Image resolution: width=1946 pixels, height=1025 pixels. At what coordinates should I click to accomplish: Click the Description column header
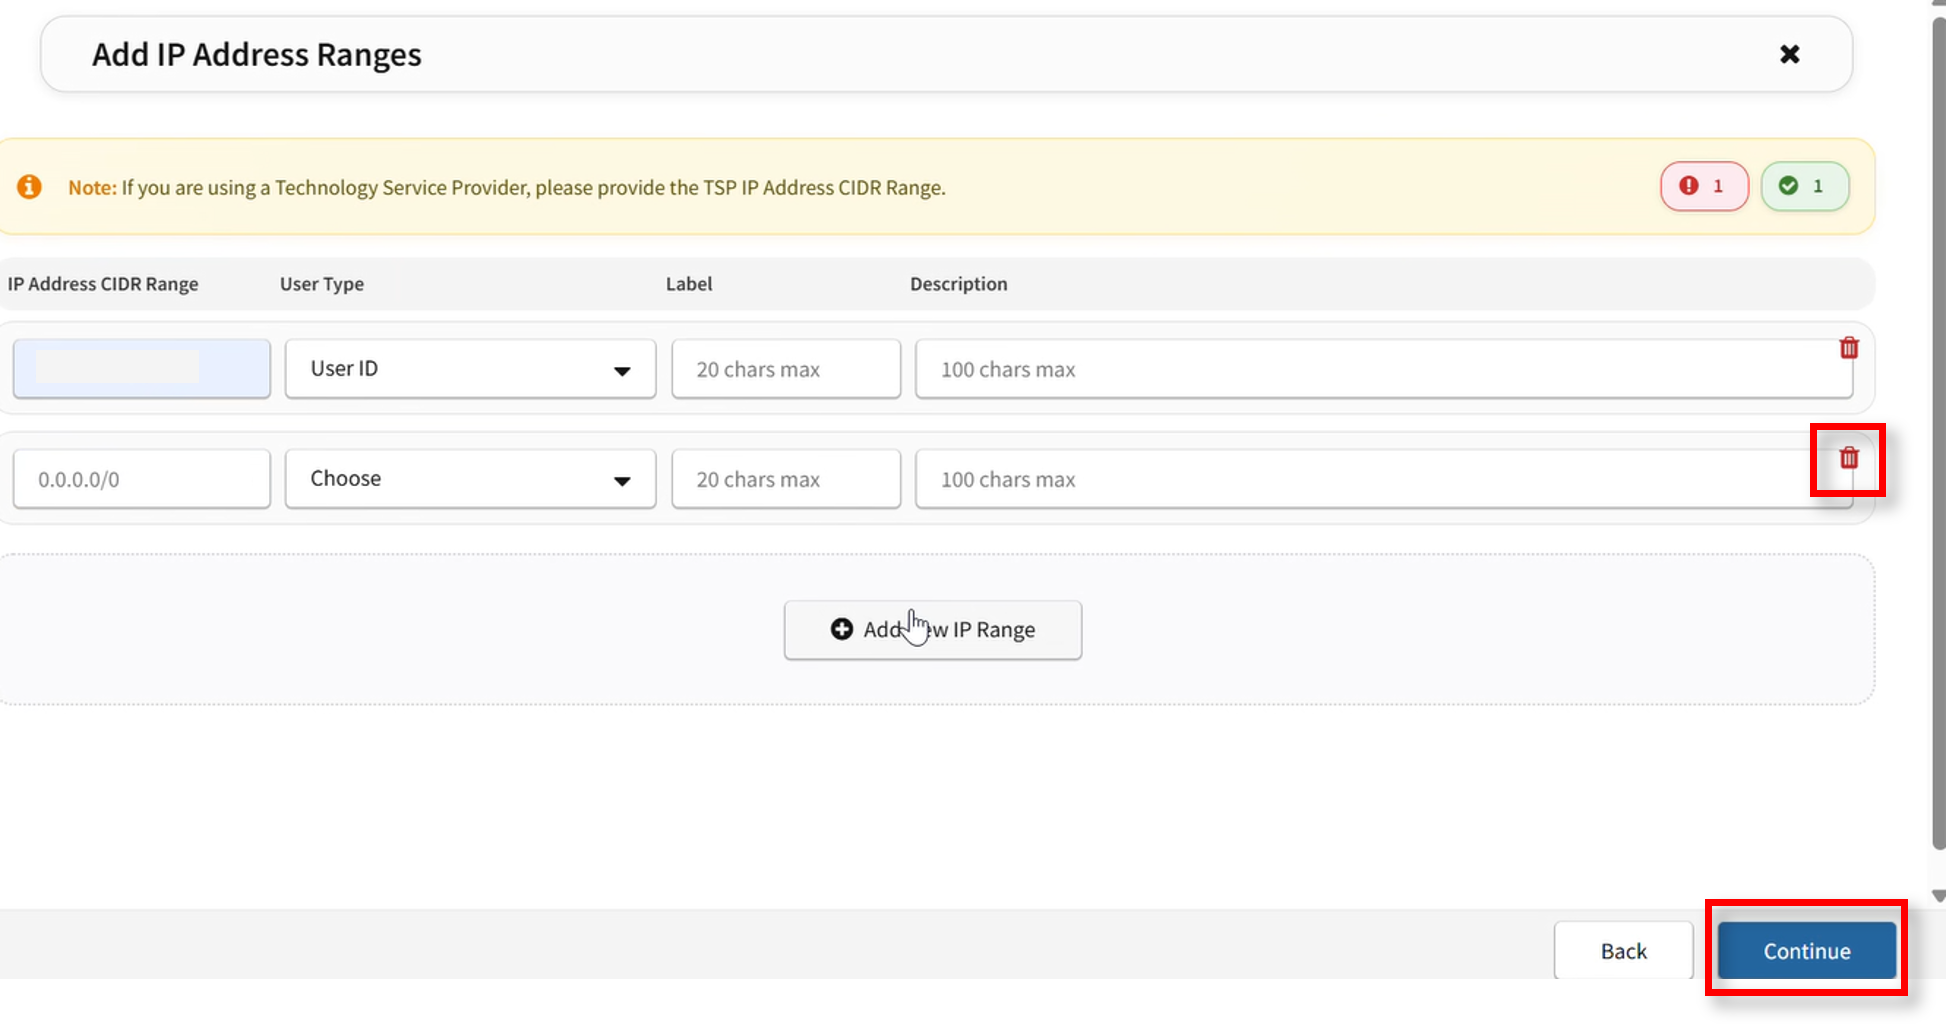click(x=959, y=284)
